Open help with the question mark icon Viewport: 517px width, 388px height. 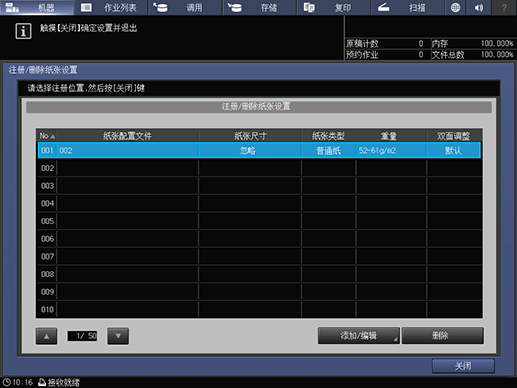504,7
